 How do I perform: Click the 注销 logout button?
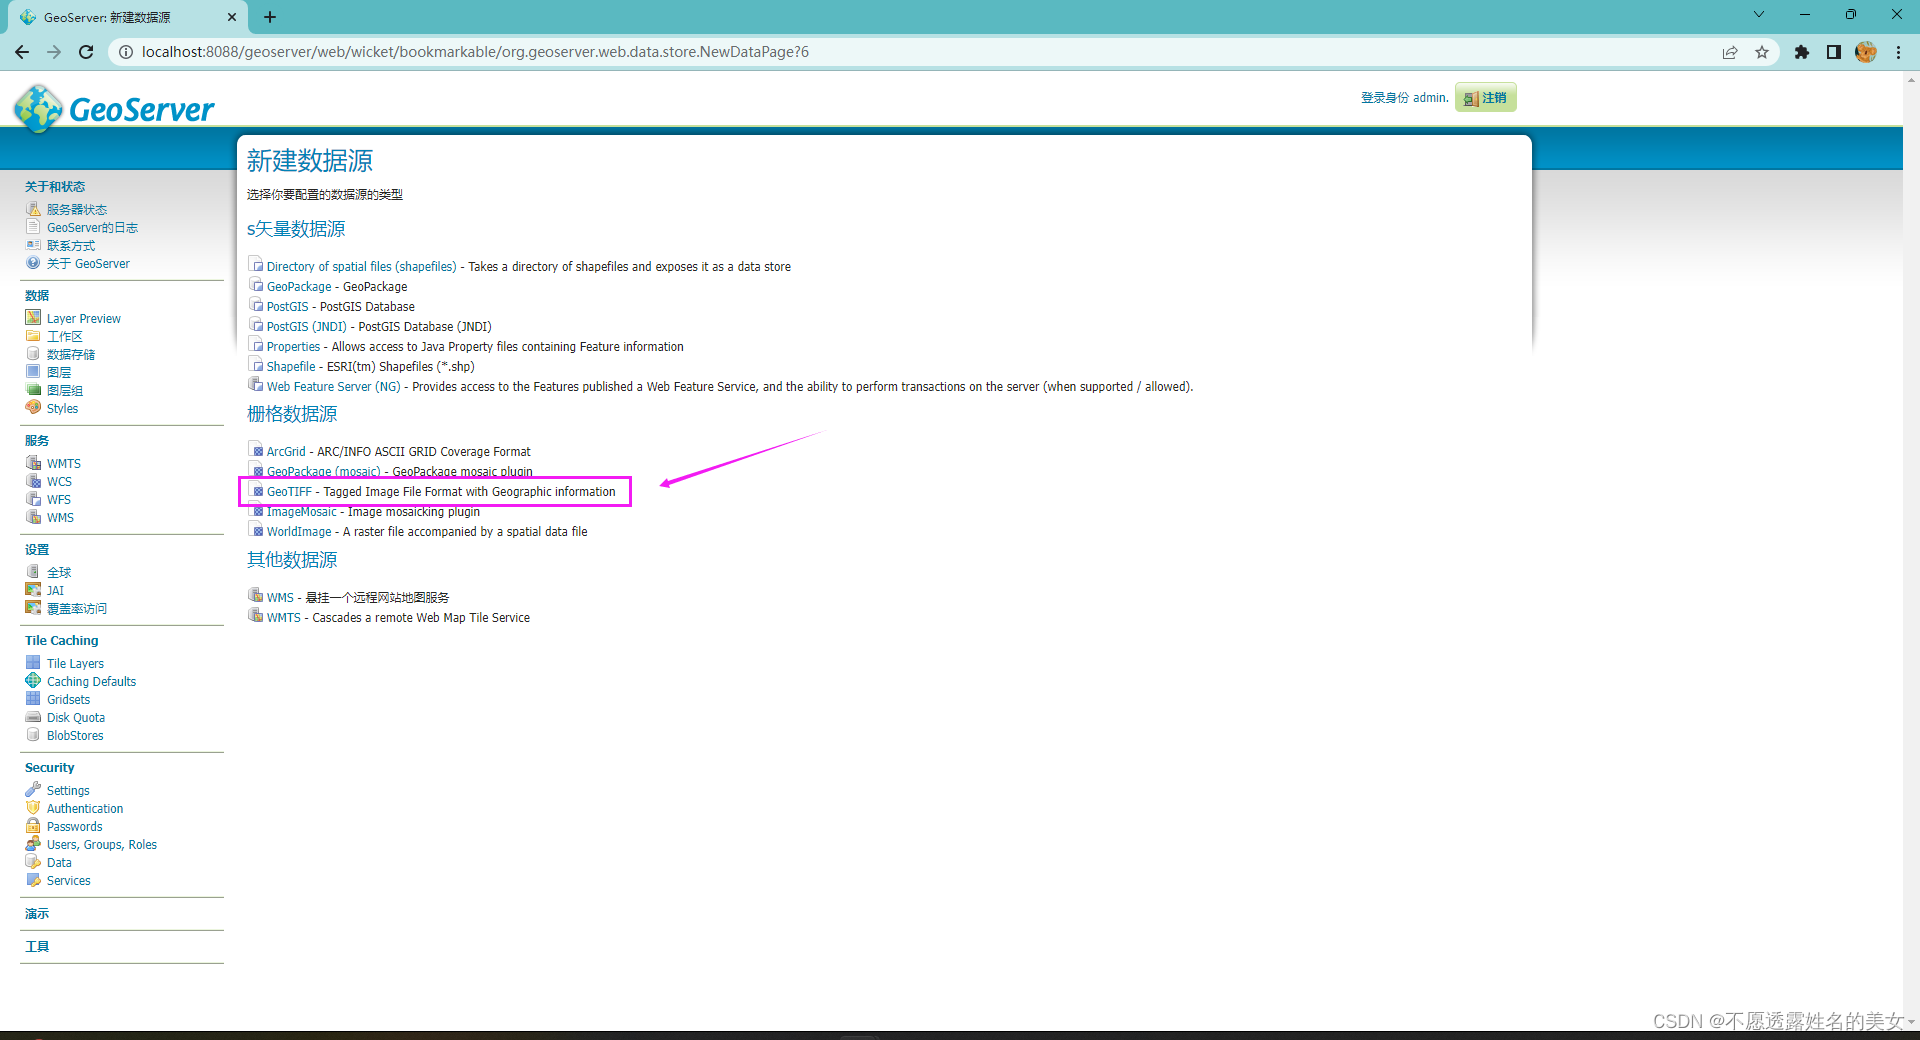(x=1486, y=98)
